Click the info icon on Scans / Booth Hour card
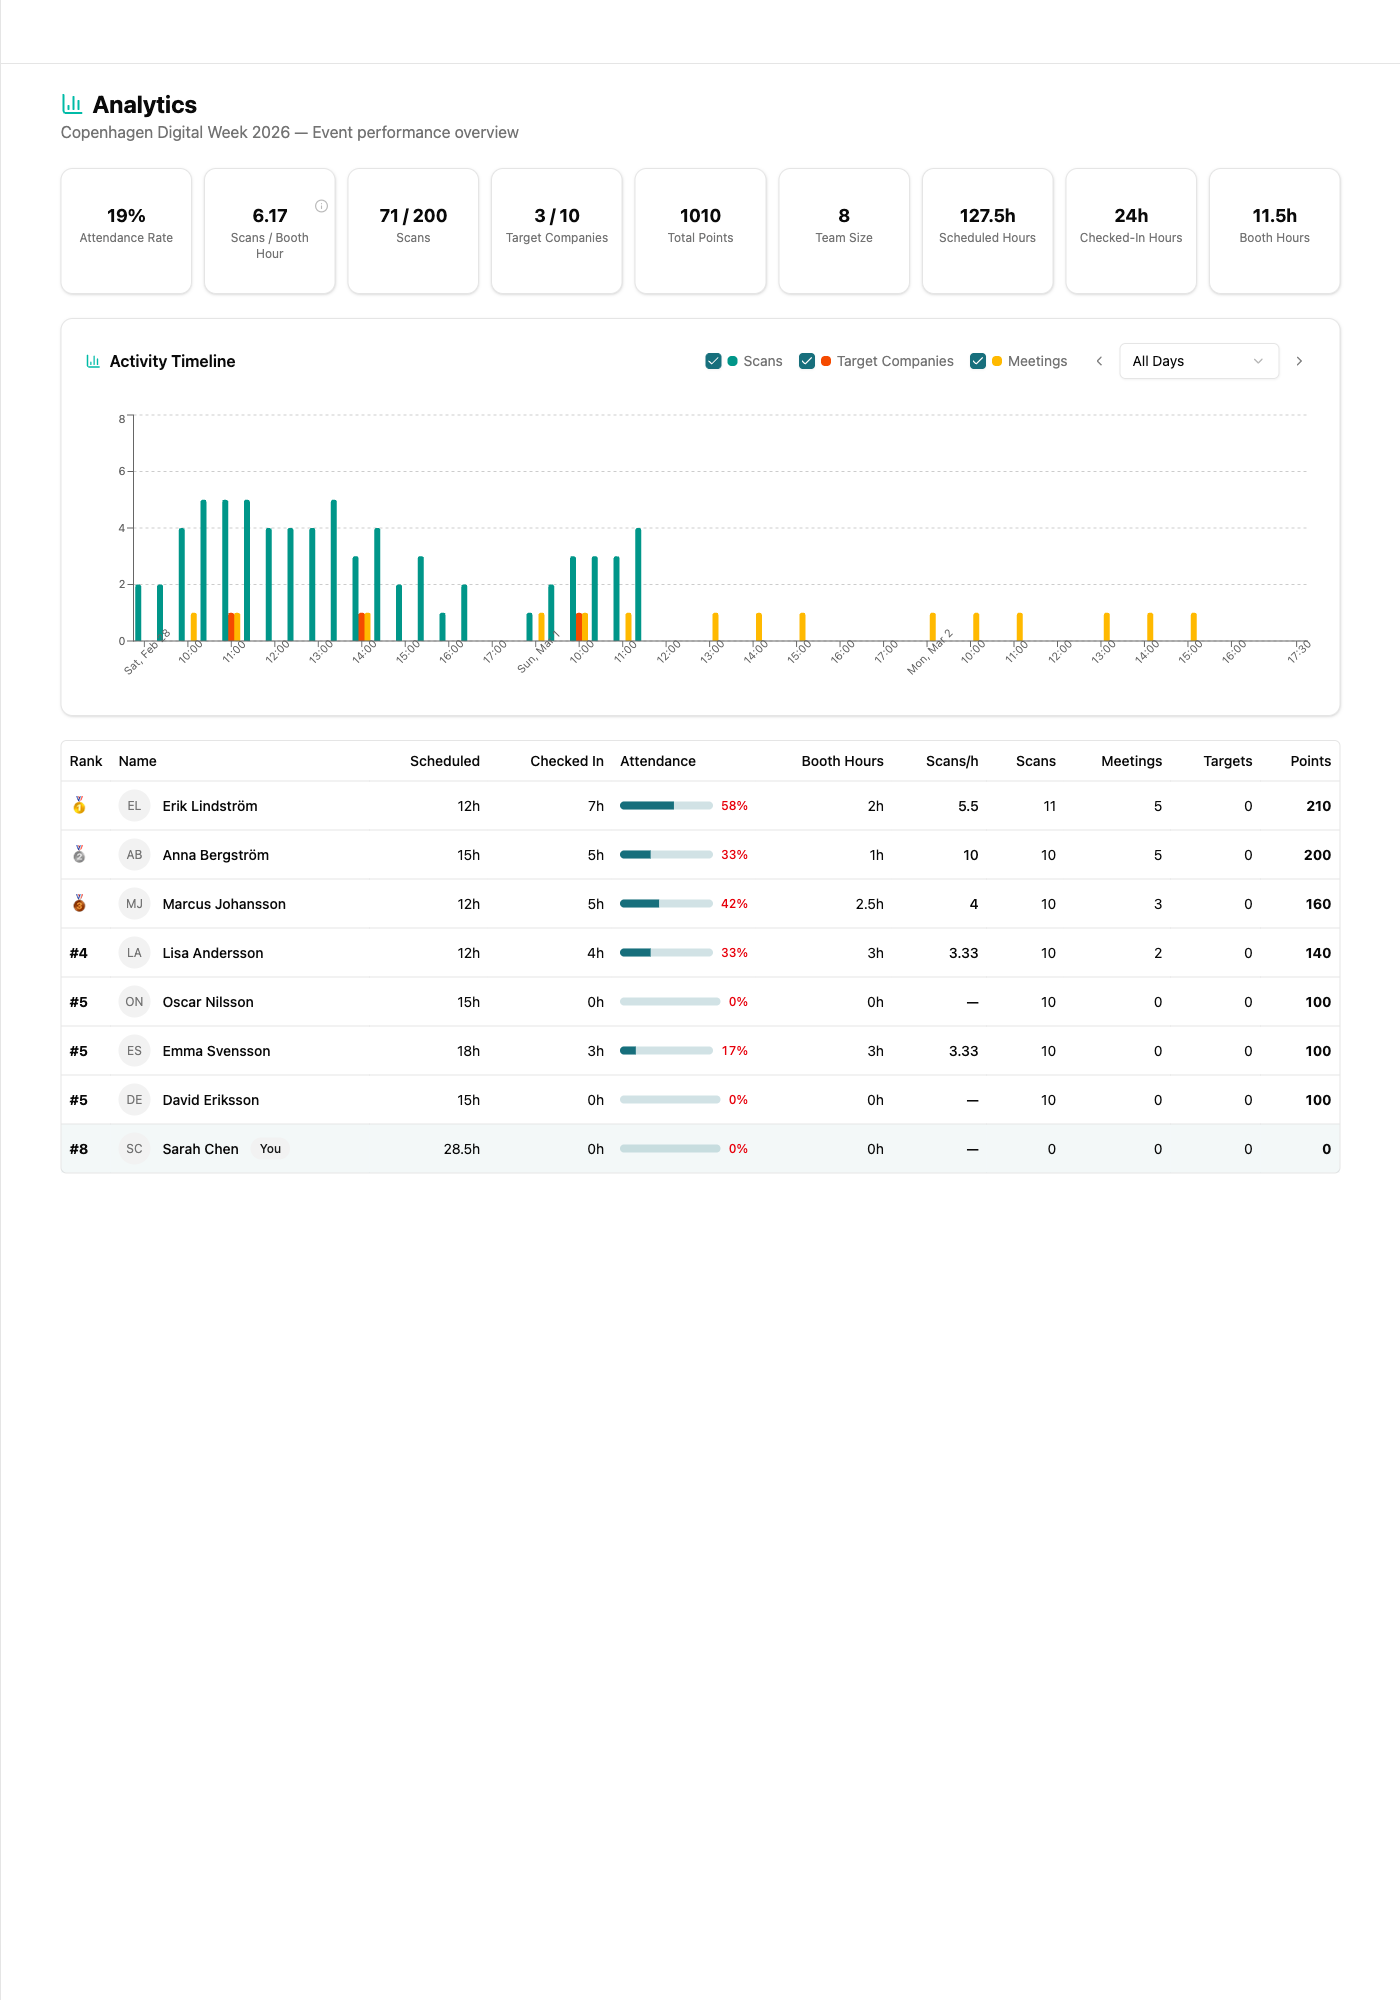 (322, 206)
